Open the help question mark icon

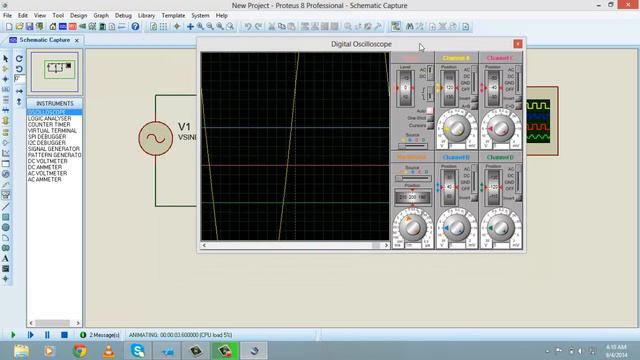(135, 27)
